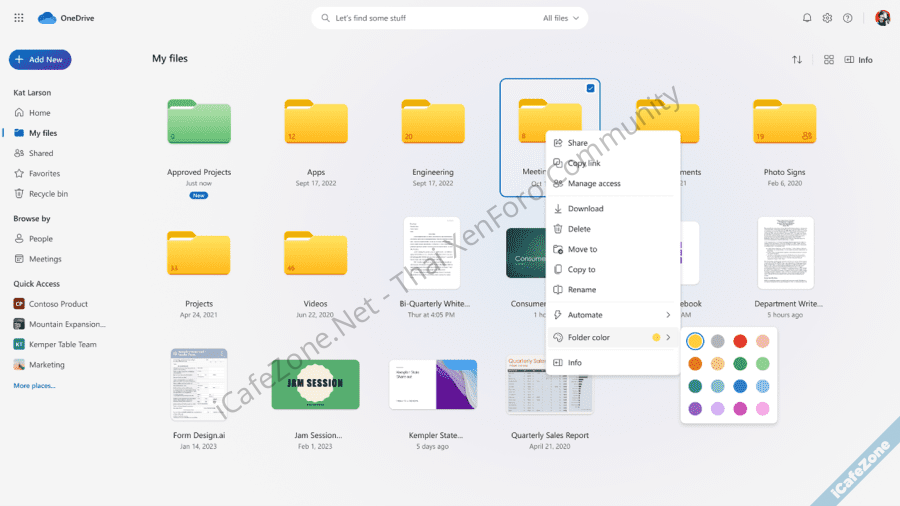Click the search box field

pyautogui.click(x=430, y=18)
